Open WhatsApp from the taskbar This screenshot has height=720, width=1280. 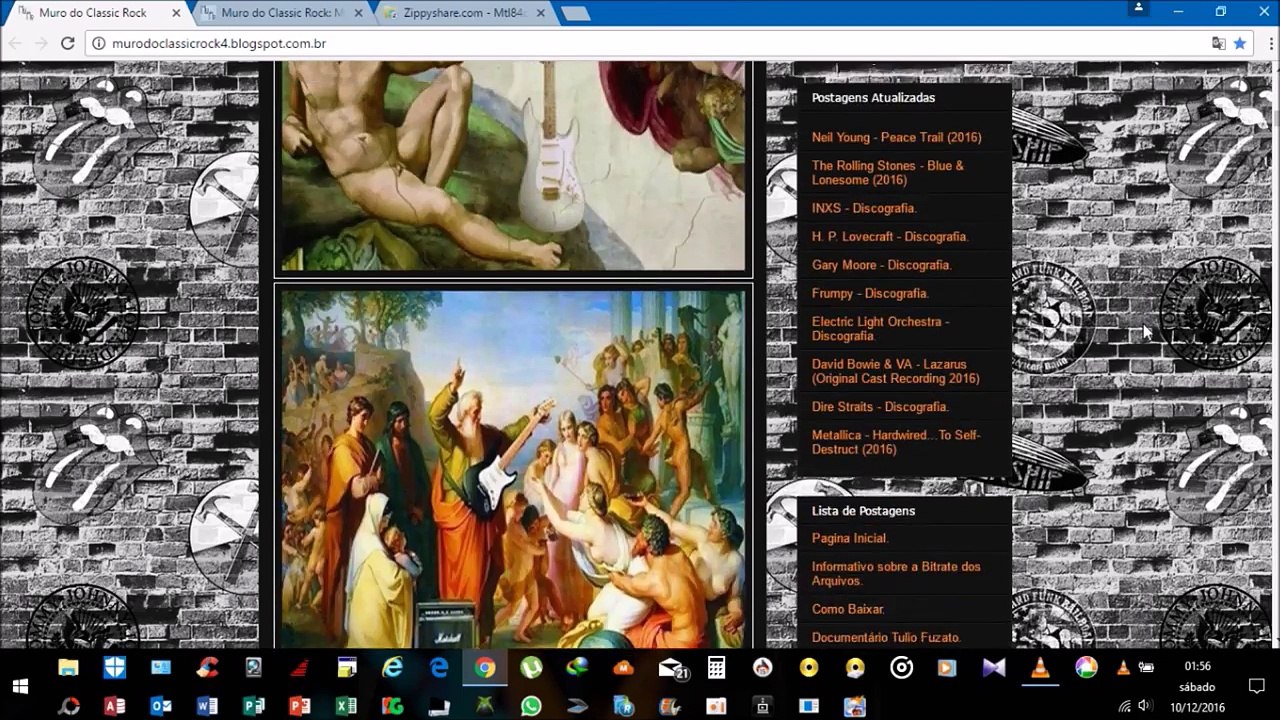[531, 706]
